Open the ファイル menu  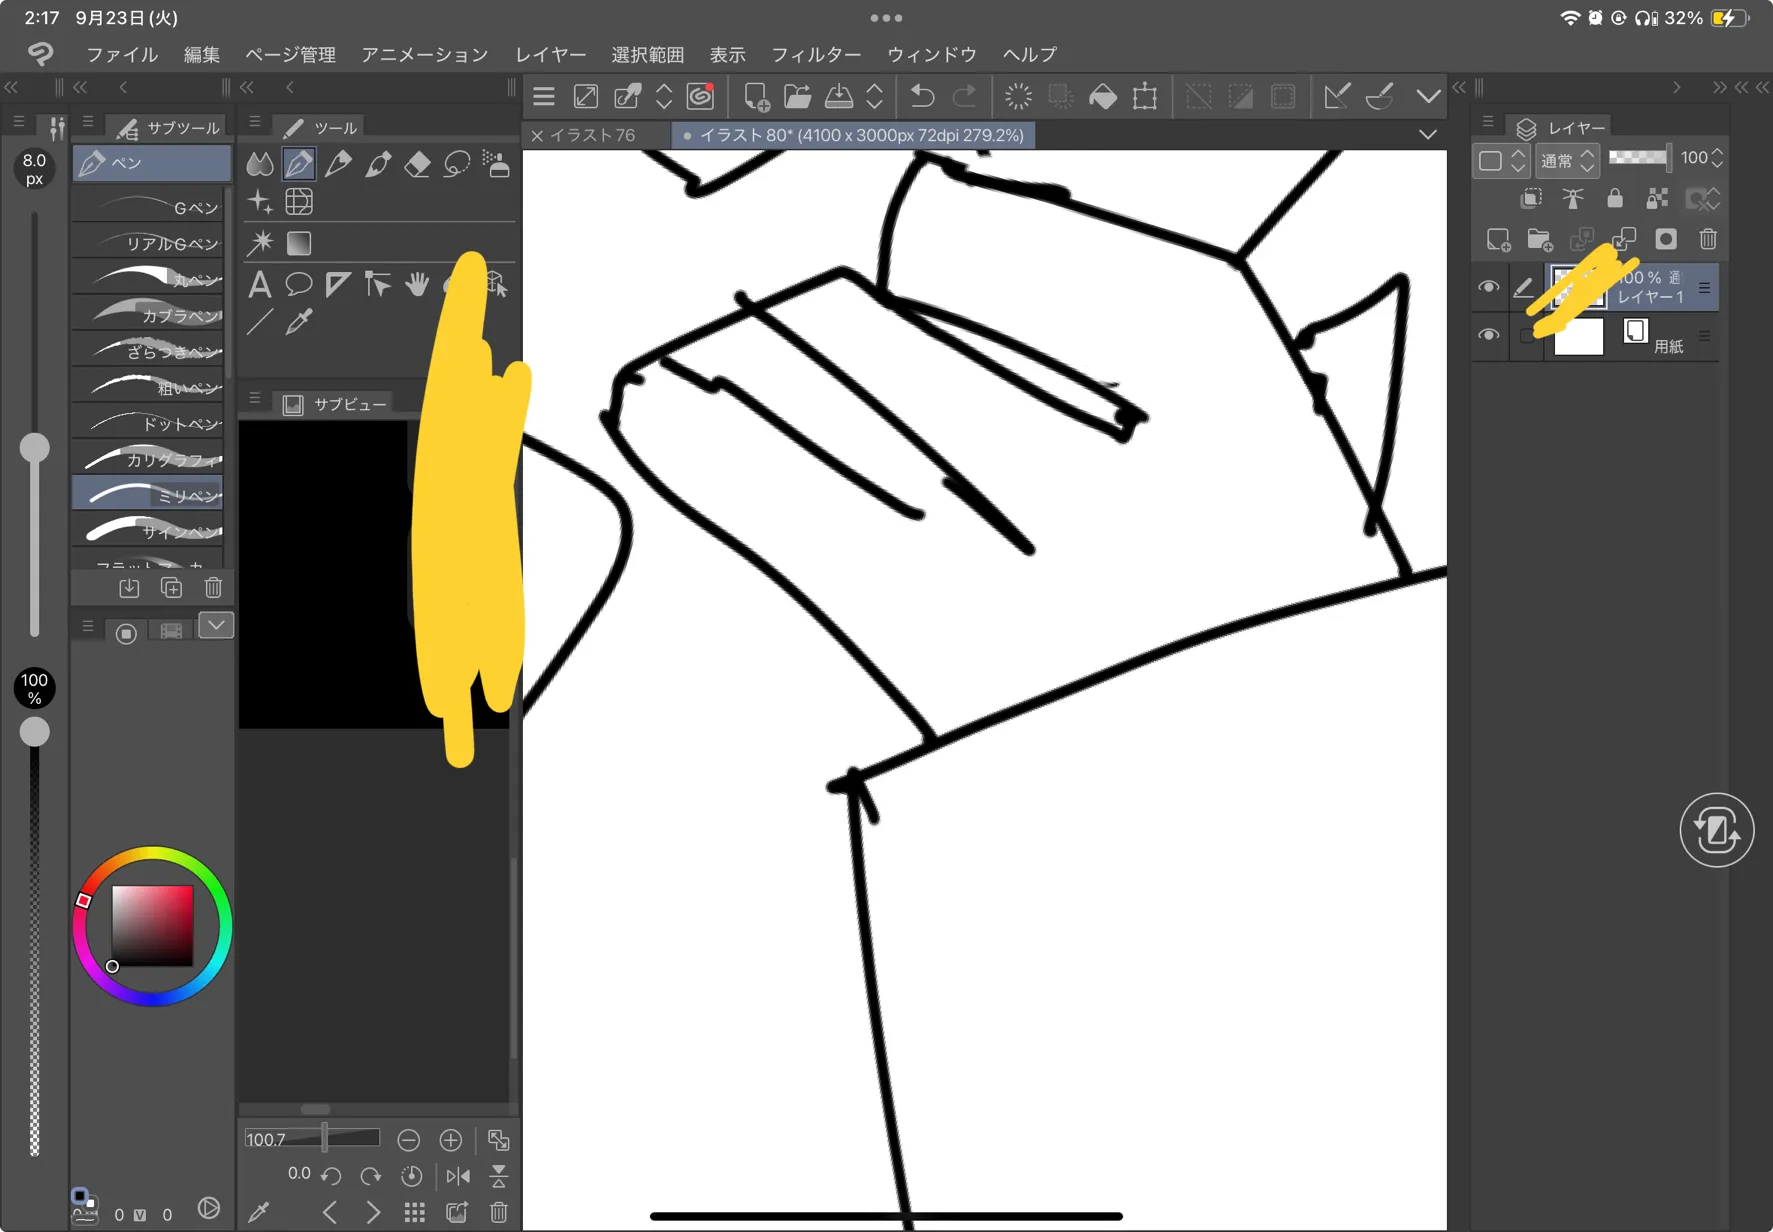click(122, 54)
